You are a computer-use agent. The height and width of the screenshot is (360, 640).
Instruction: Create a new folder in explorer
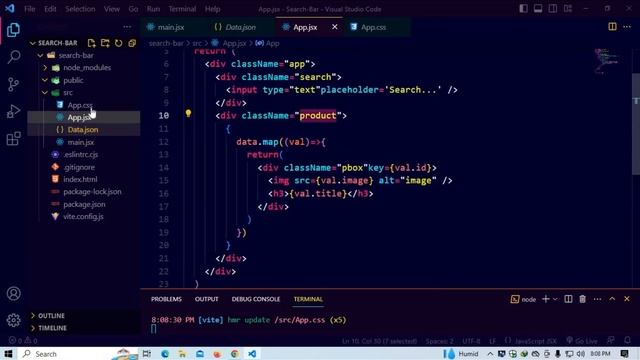coord(105,43)
